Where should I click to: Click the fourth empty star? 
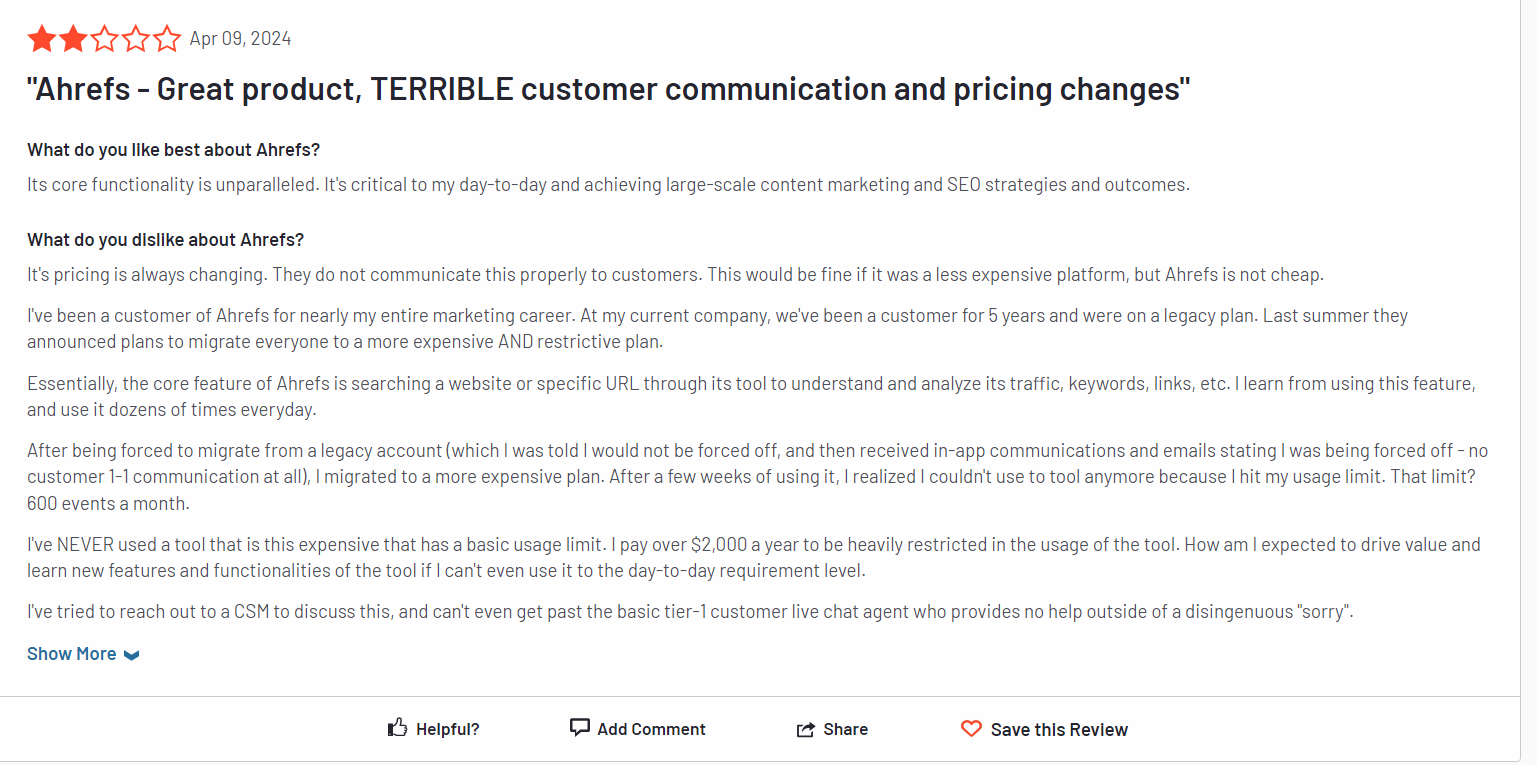[135, 39]
